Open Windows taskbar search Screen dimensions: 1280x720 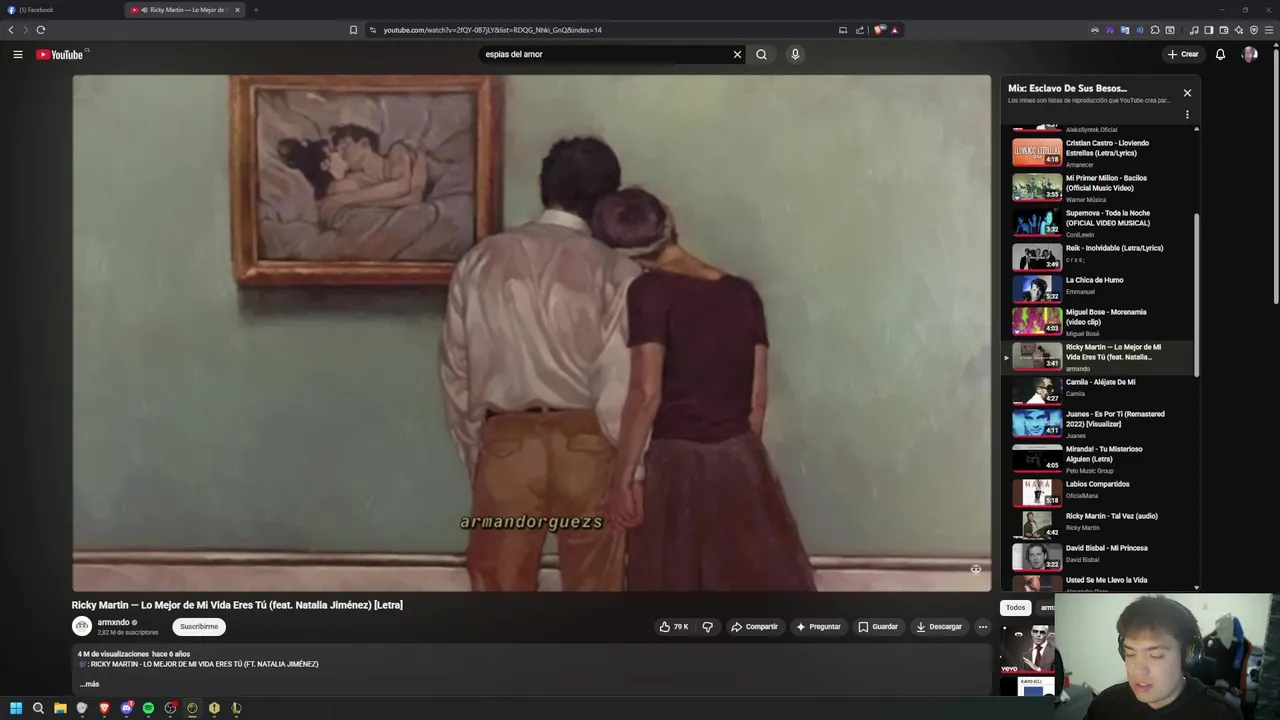click(38, 708)
